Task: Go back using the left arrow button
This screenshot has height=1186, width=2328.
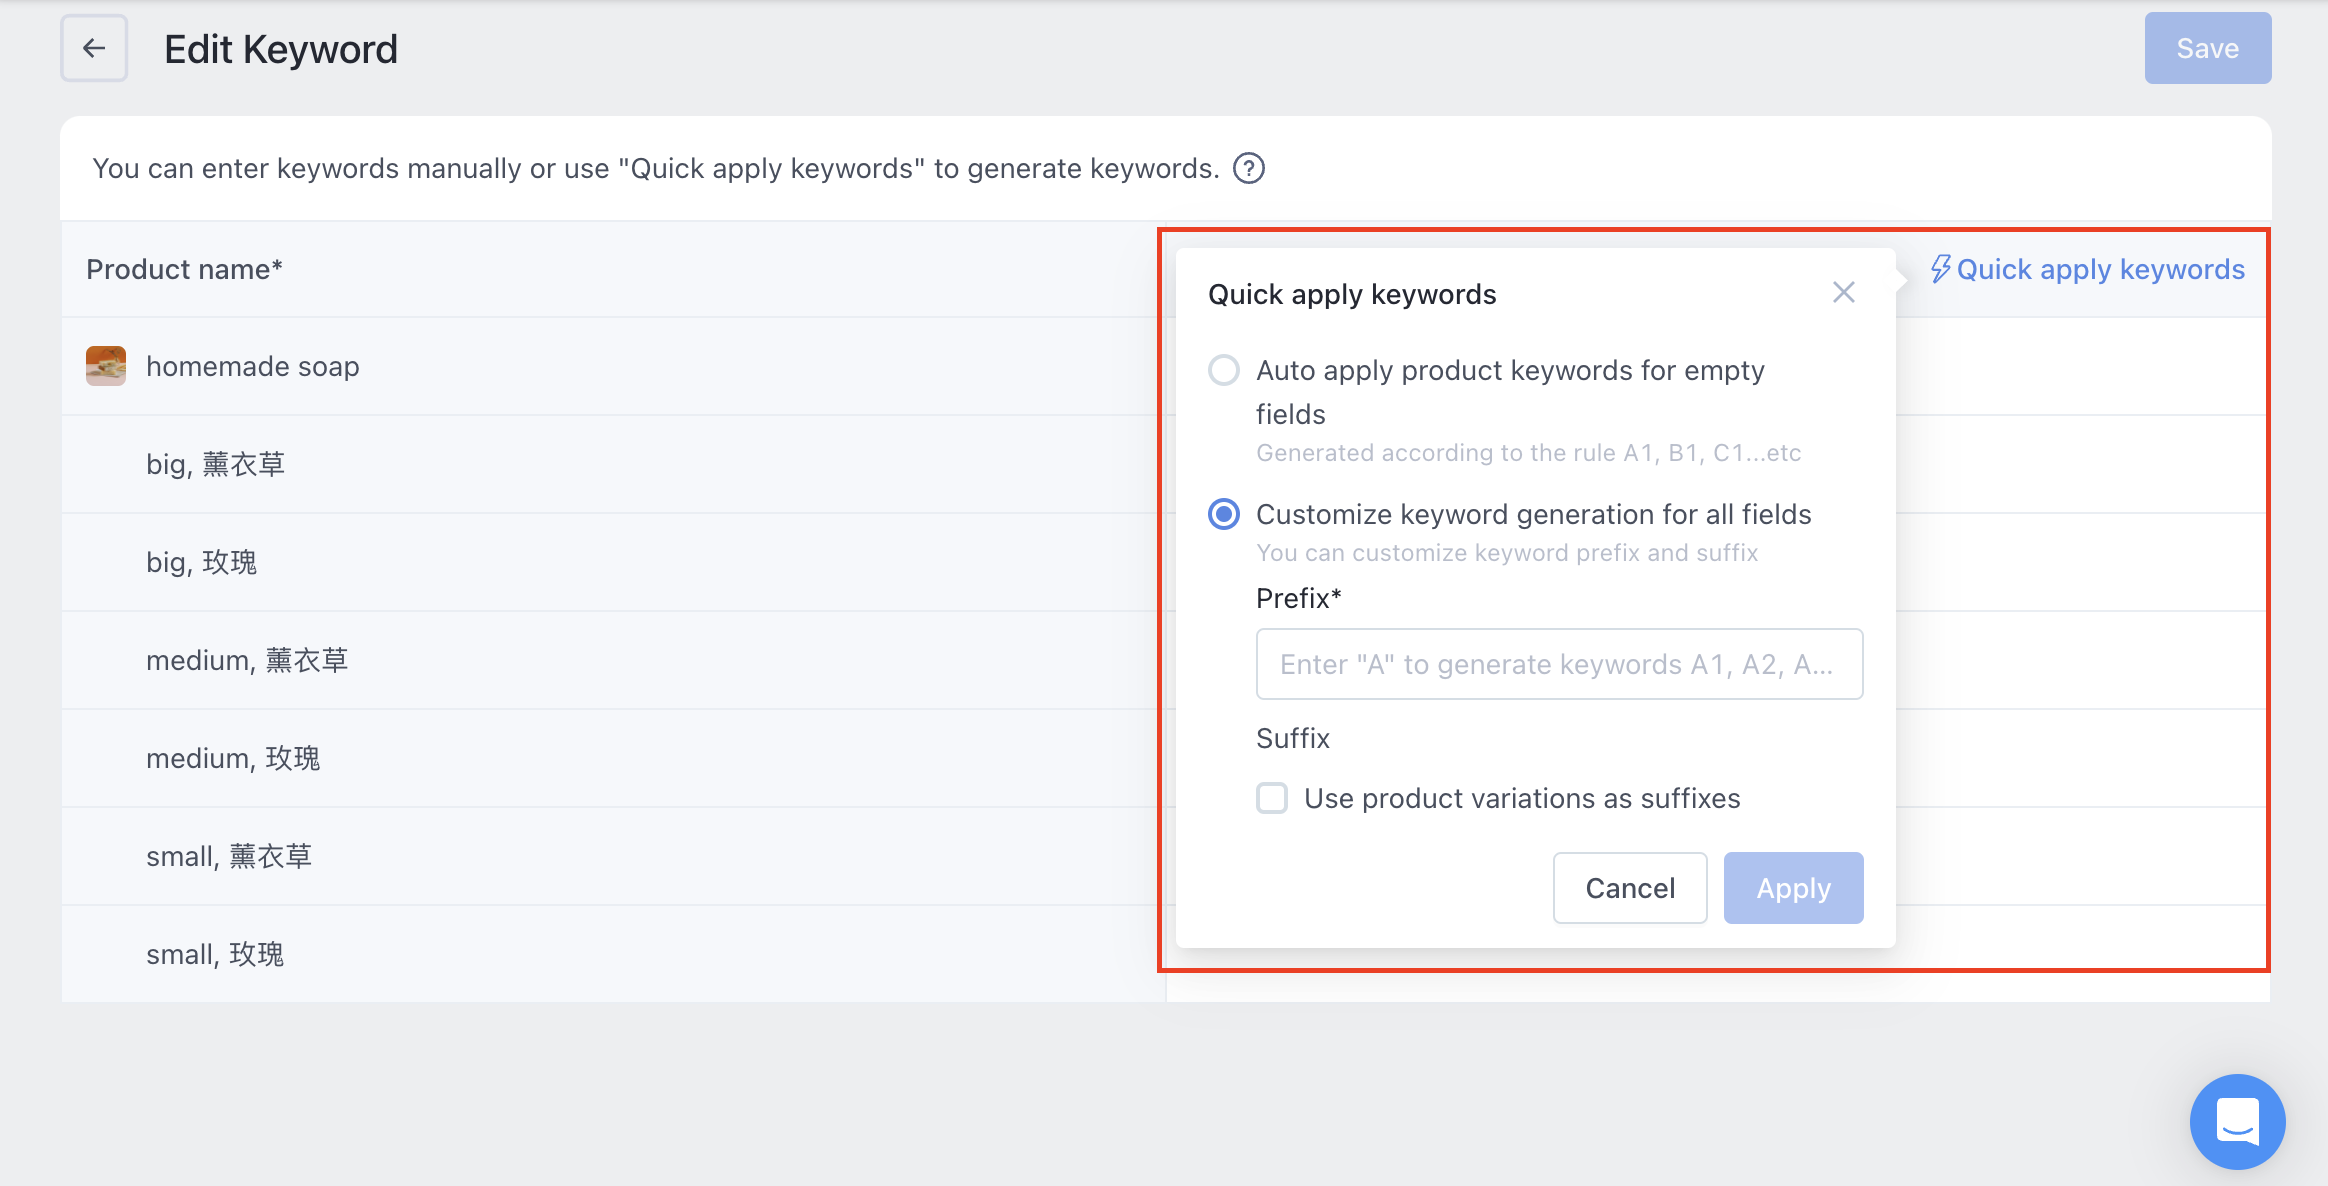Action: point(94,48)
